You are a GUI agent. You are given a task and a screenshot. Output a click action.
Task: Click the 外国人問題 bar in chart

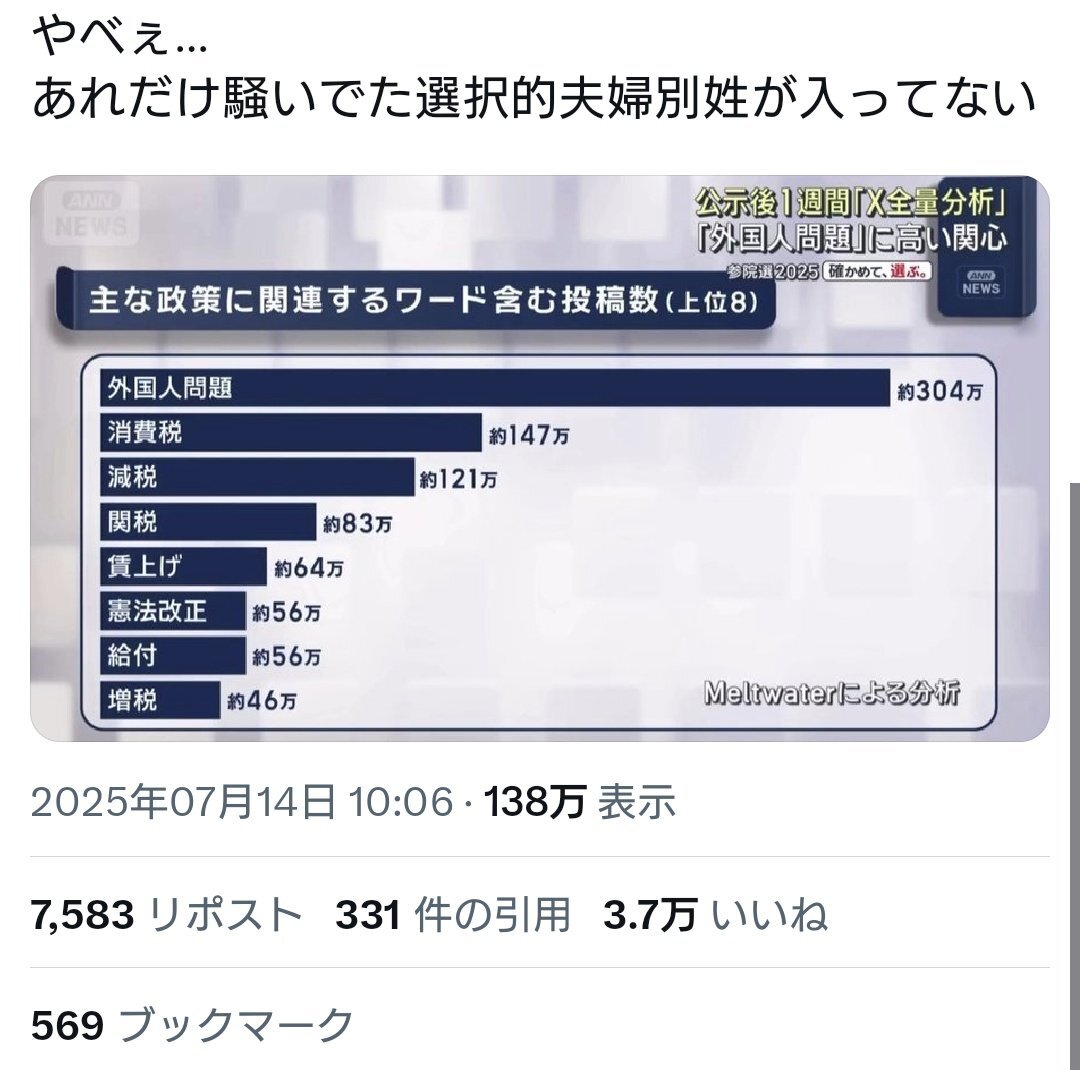[495, 389]
